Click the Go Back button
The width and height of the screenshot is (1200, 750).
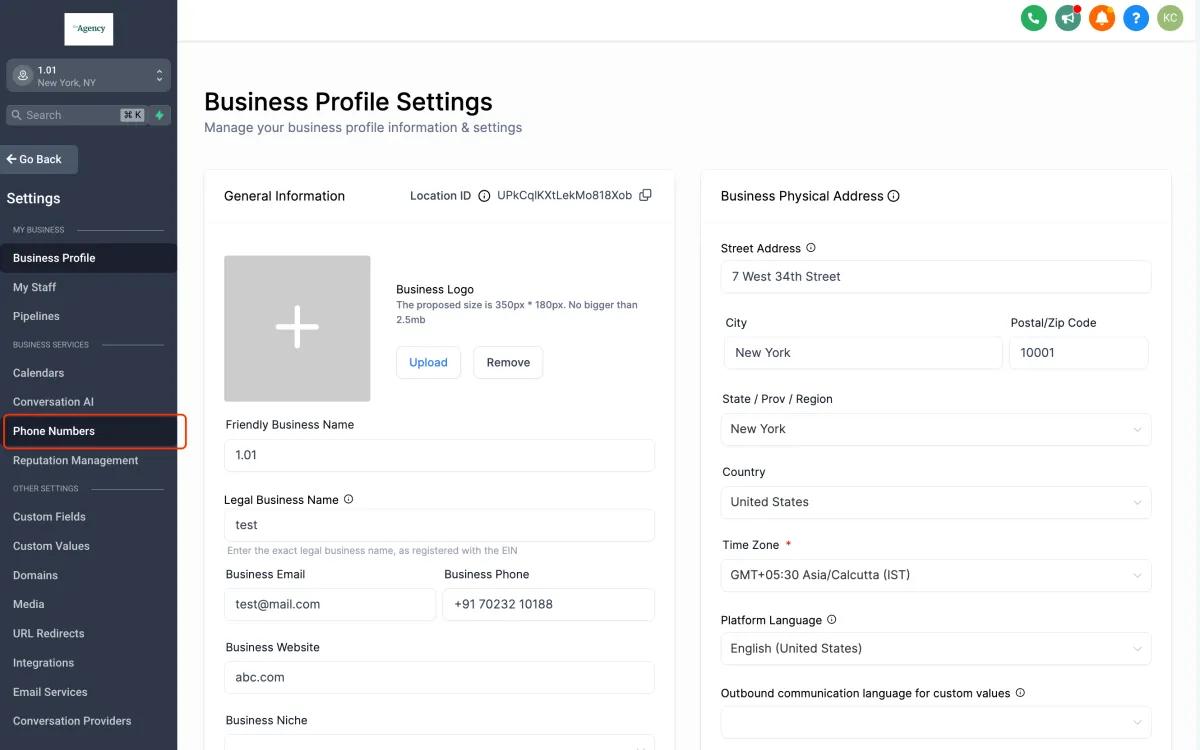40,159
